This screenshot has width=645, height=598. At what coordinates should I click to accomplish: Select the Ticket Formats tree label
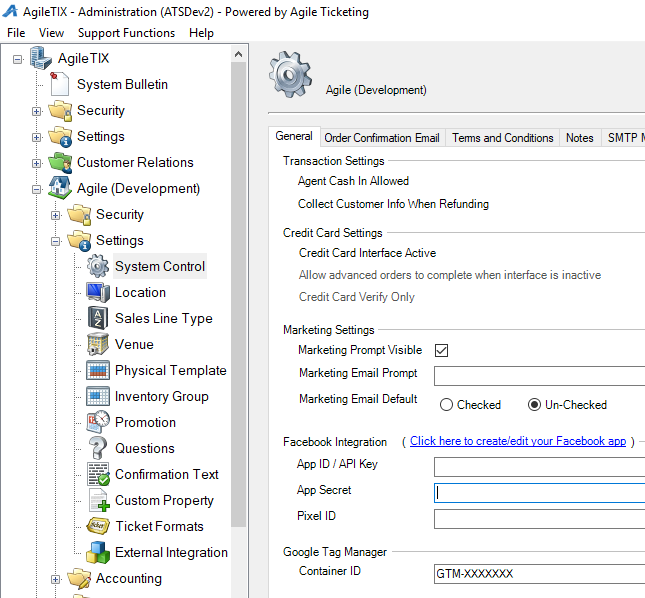[159, 526]
